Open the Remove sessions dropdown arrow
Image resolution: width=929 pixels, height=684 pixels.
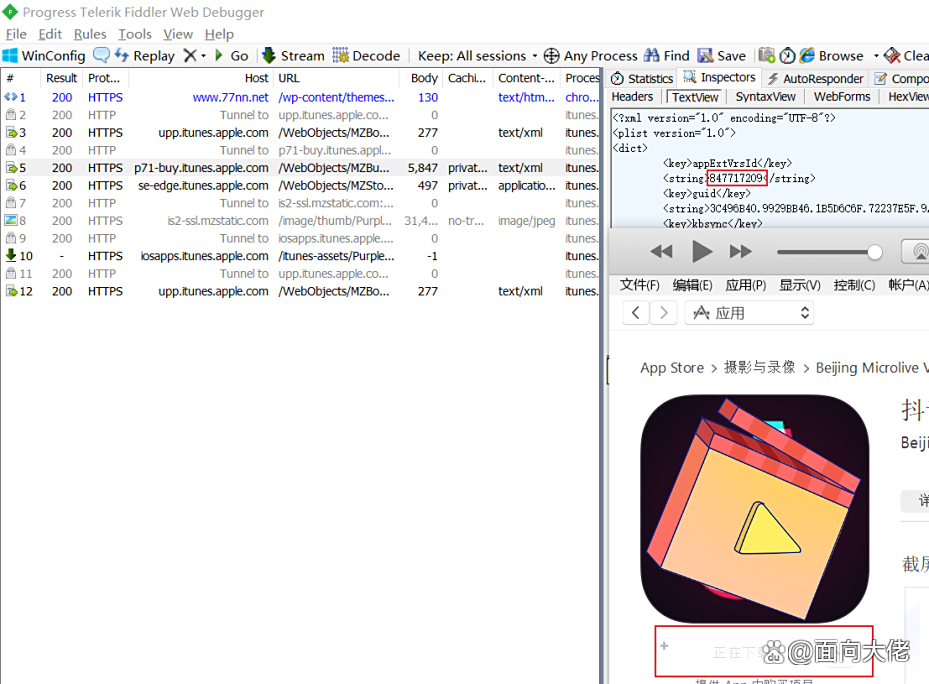click(203, 56)
